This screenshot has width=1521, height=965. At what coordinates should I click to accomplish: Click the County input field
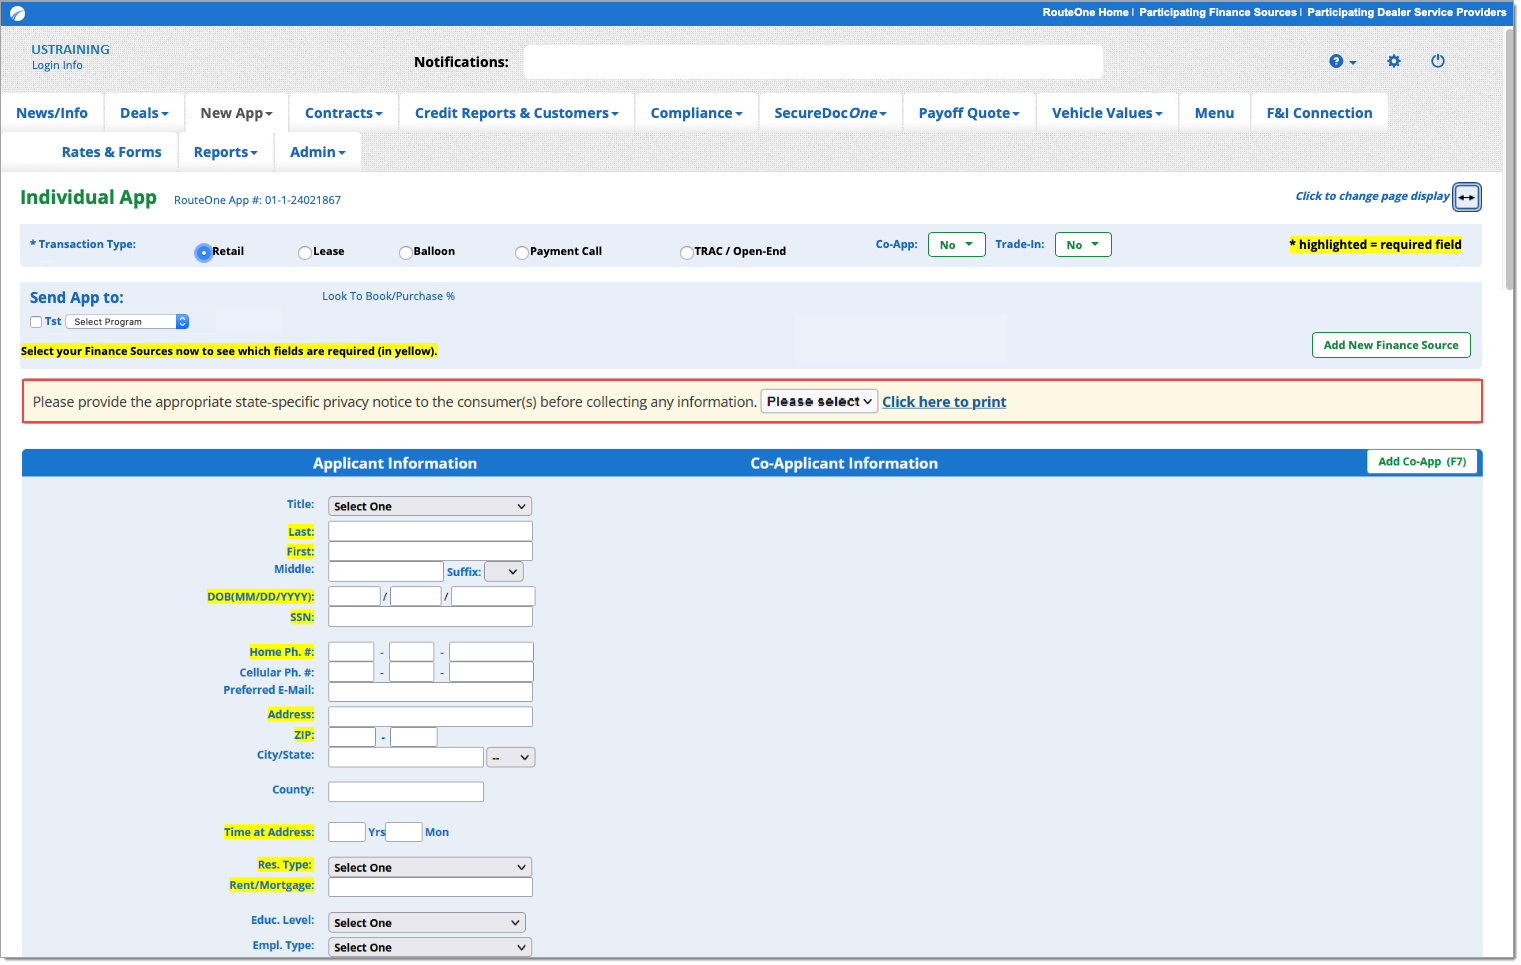coord(406,792)
